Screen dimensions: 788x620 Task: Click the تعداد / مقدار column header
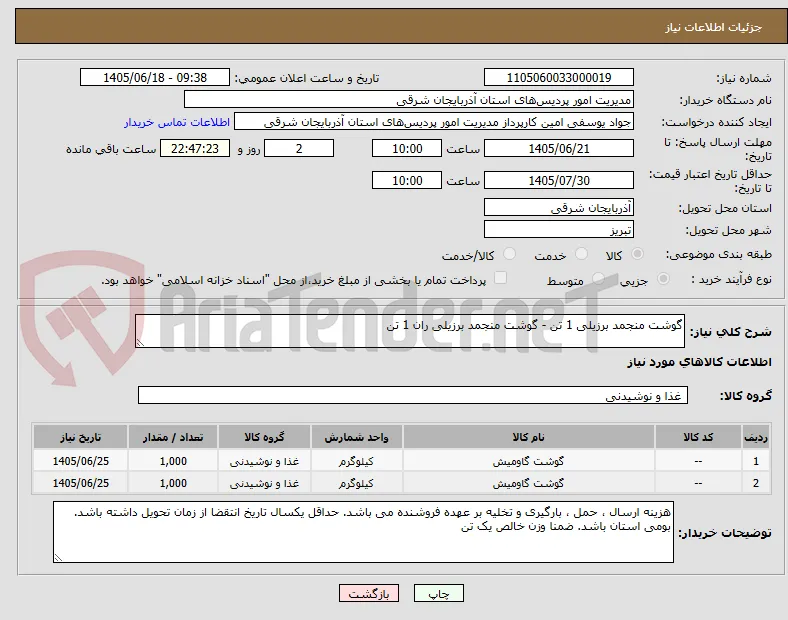coord(173,437)
